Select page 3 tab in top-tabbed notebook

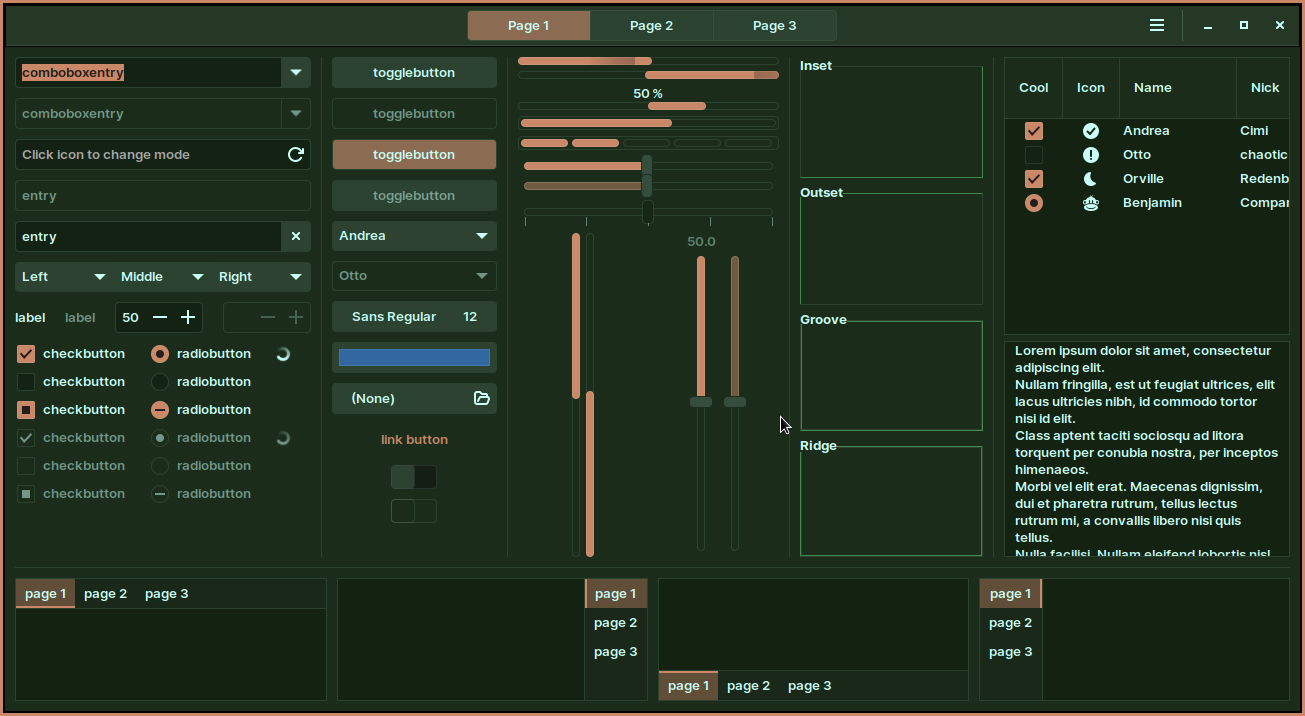click(x=167, y=594)
